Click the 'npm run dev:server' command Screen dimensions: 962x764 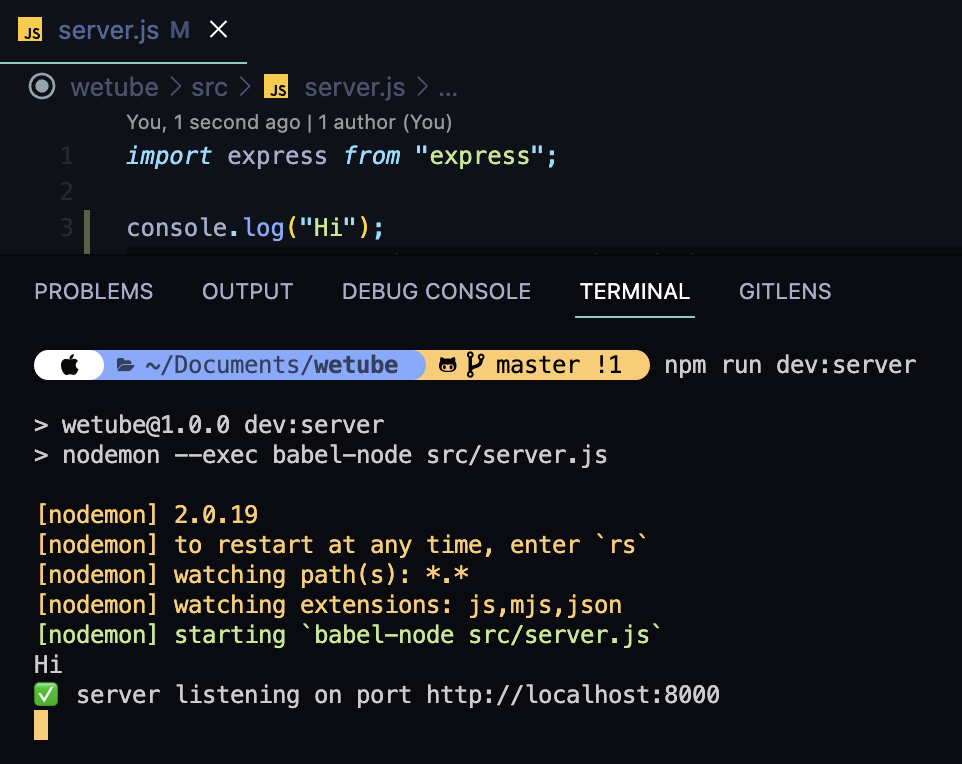tap(790, 365)
